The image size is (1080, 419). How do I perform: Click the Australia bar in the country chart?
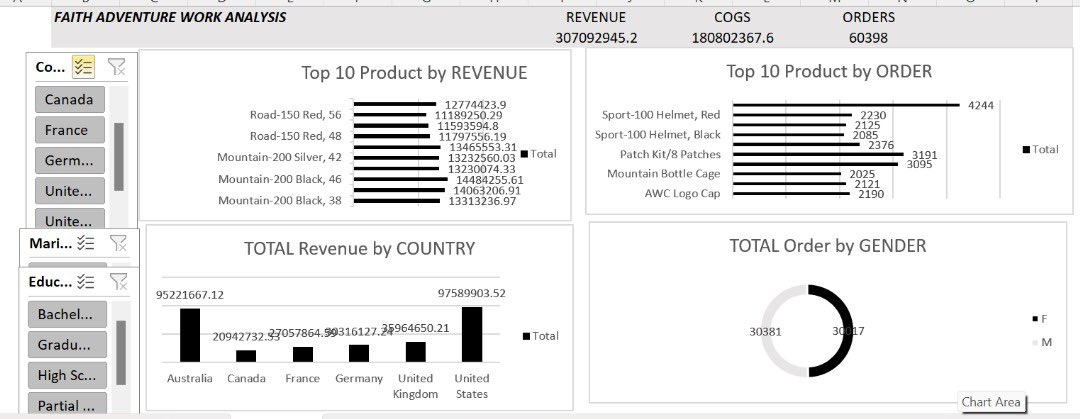190,335
